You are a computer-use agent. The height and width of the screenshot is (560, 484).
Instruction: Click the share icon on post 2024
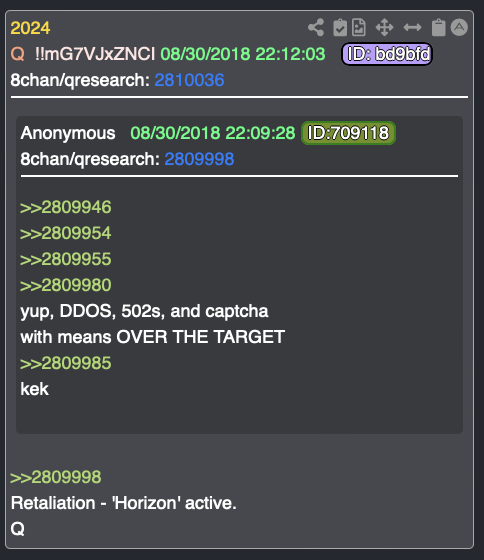pos(316,28)
